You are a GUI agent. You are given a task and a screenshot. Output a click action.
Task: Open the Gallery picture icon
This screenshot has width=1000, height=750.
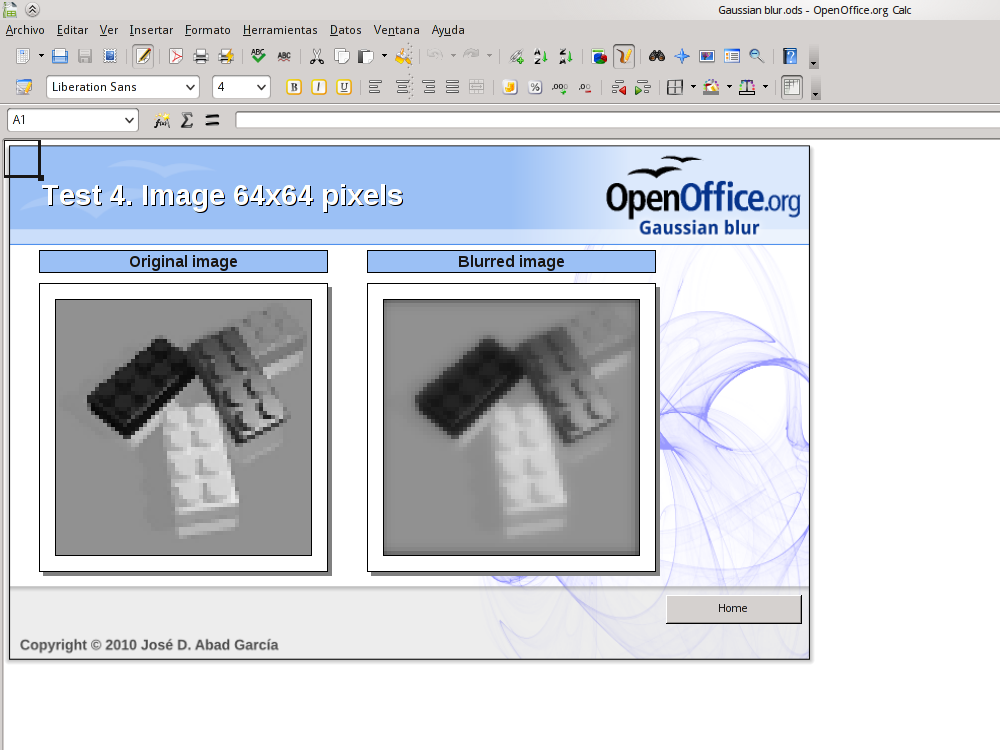click(707, 56)
